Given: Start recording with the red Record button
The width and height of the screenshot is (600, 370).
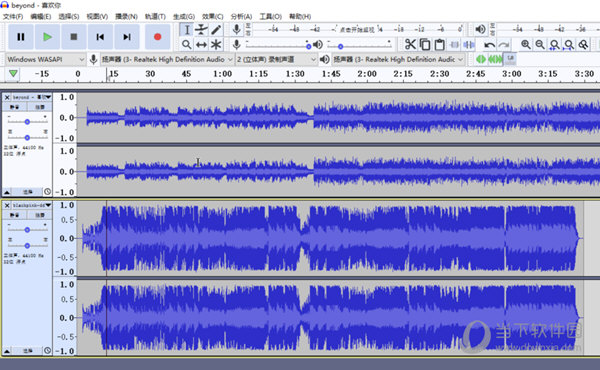Looking at the screenshot, I should click(x=157, y=37).
